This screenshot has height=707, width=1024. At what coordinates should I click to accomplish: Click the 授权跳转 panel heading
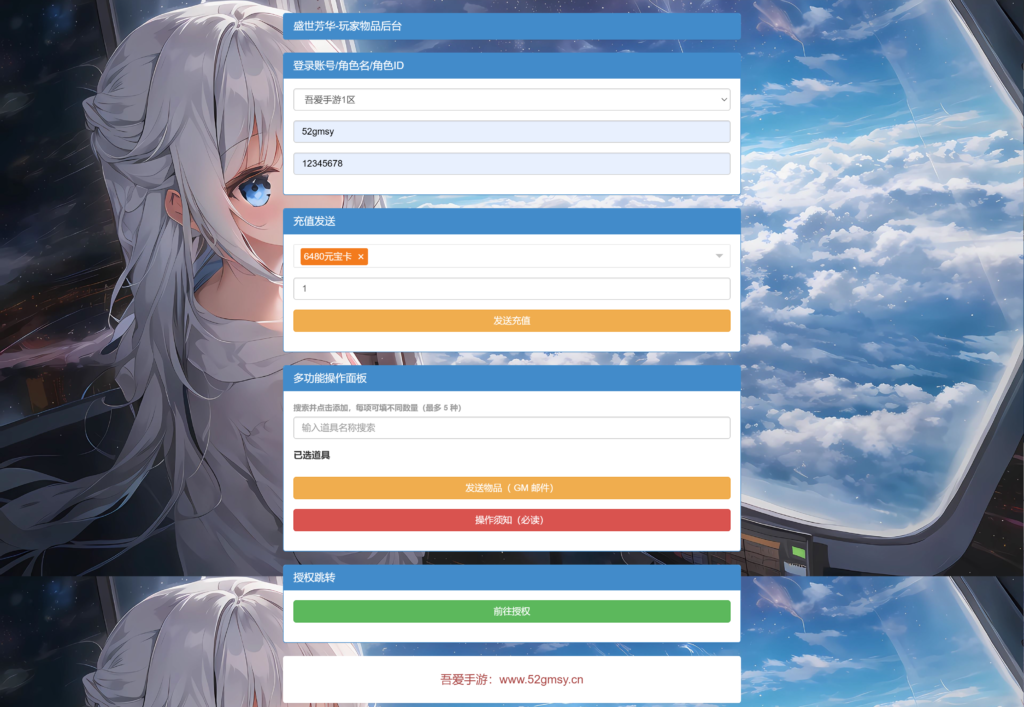click(314, 577)
